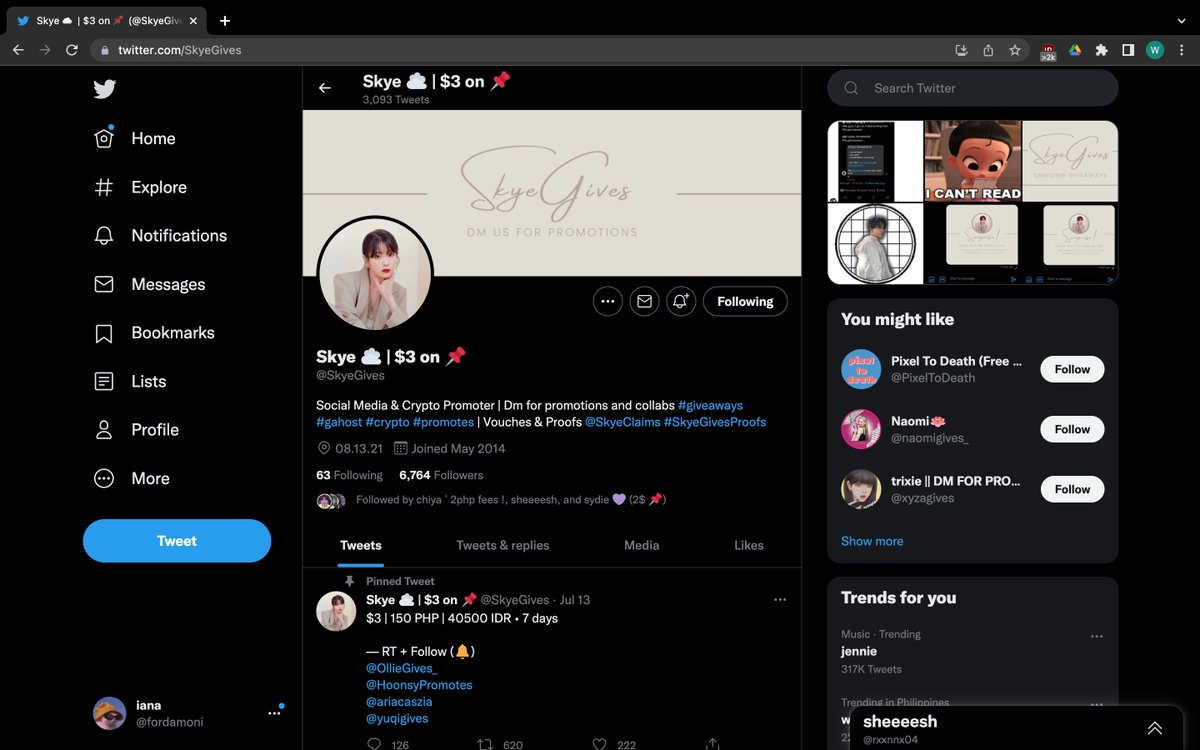Viewport: 1200px width, 750px height.
Task: Go back with profile header arrow
Action: coord(324,88)
